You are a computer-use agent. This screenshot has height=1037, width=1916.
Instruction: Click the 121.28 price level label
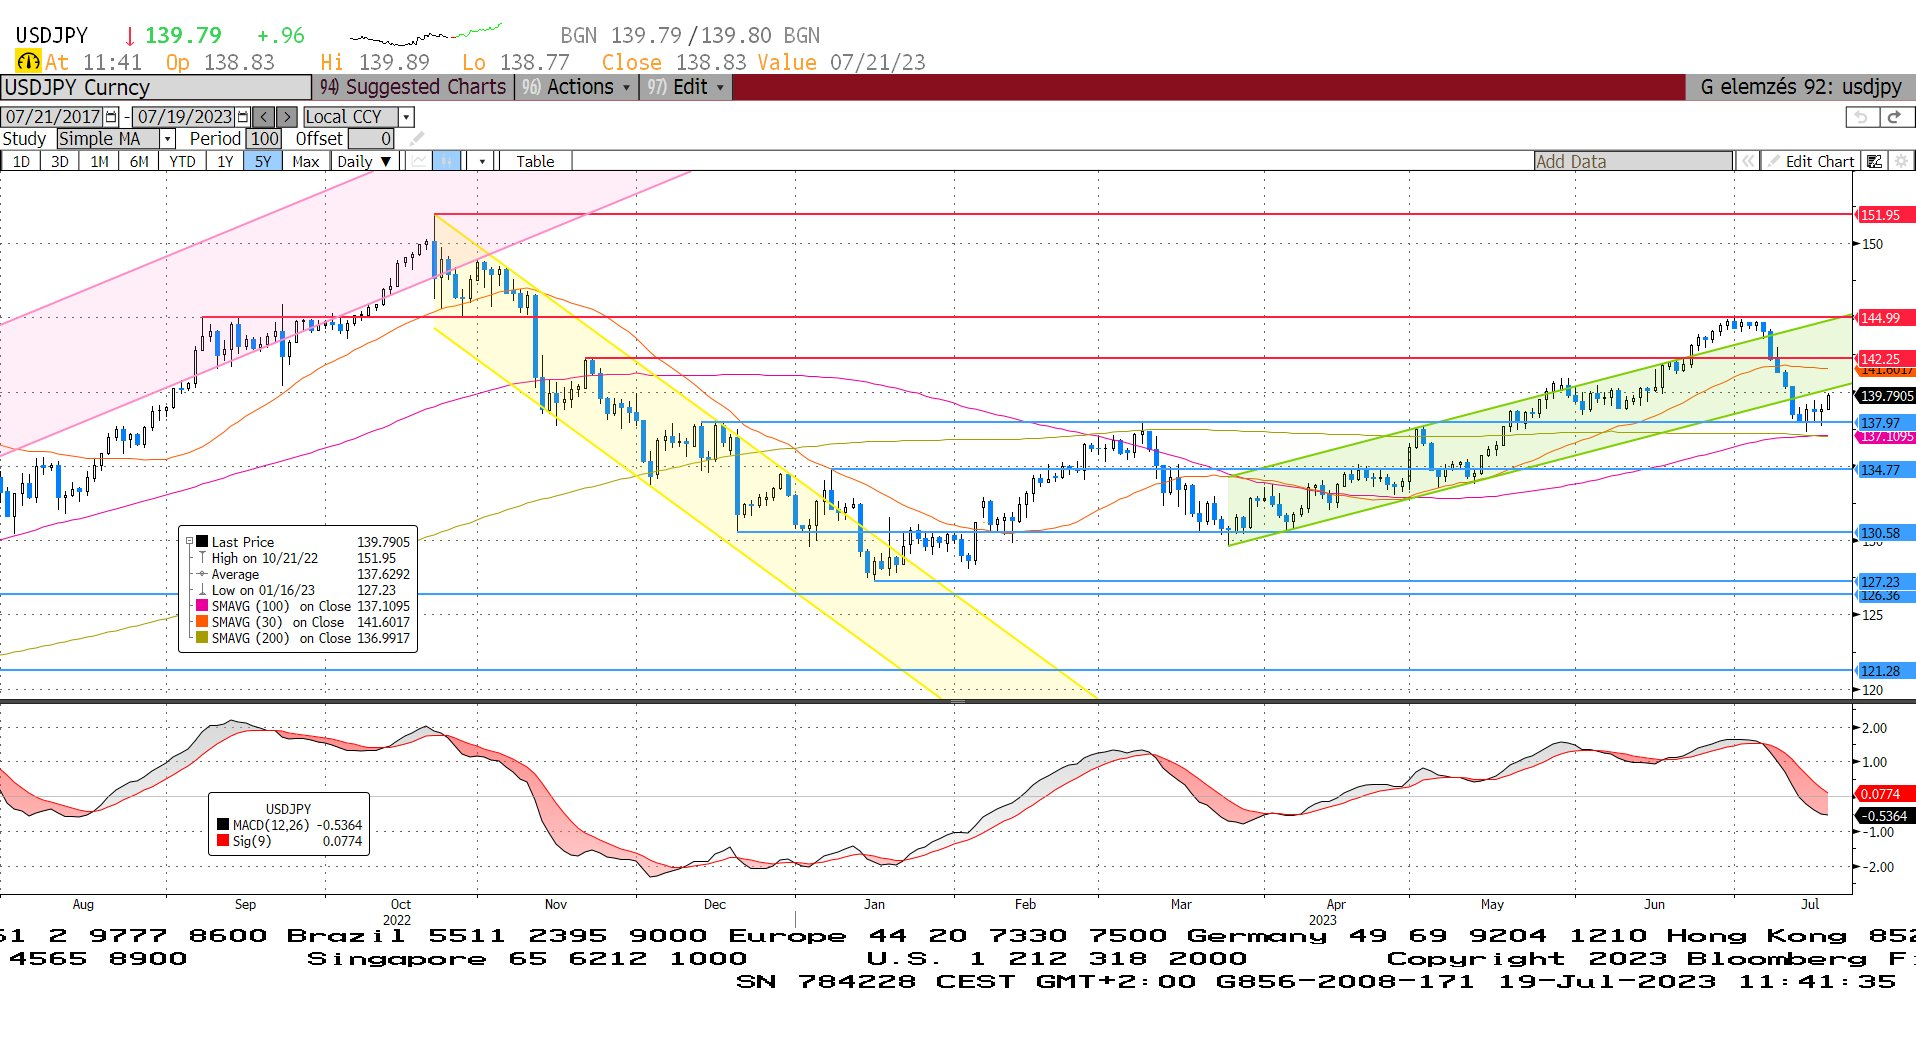[1884, 671]
